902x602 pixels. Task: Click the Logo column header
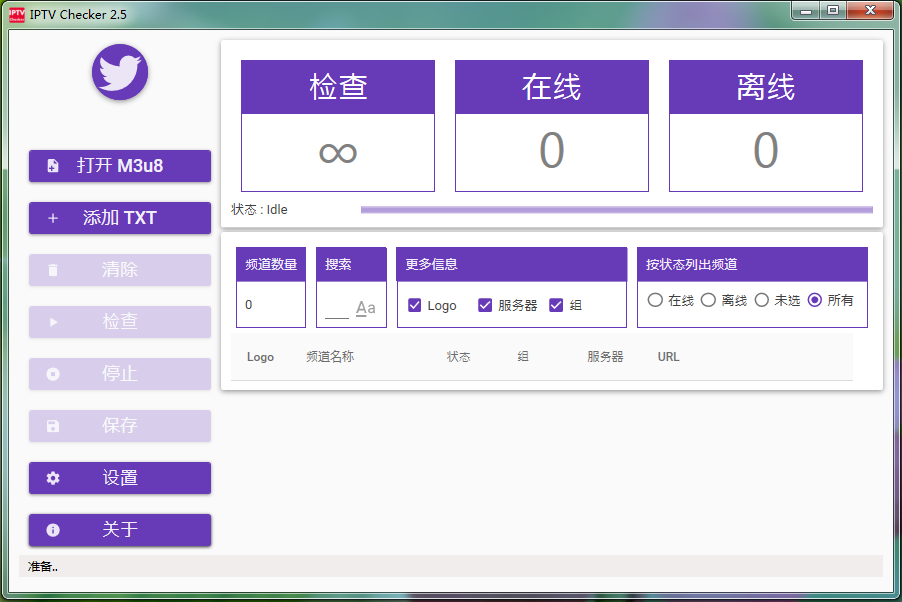click(x=260, y=357)
